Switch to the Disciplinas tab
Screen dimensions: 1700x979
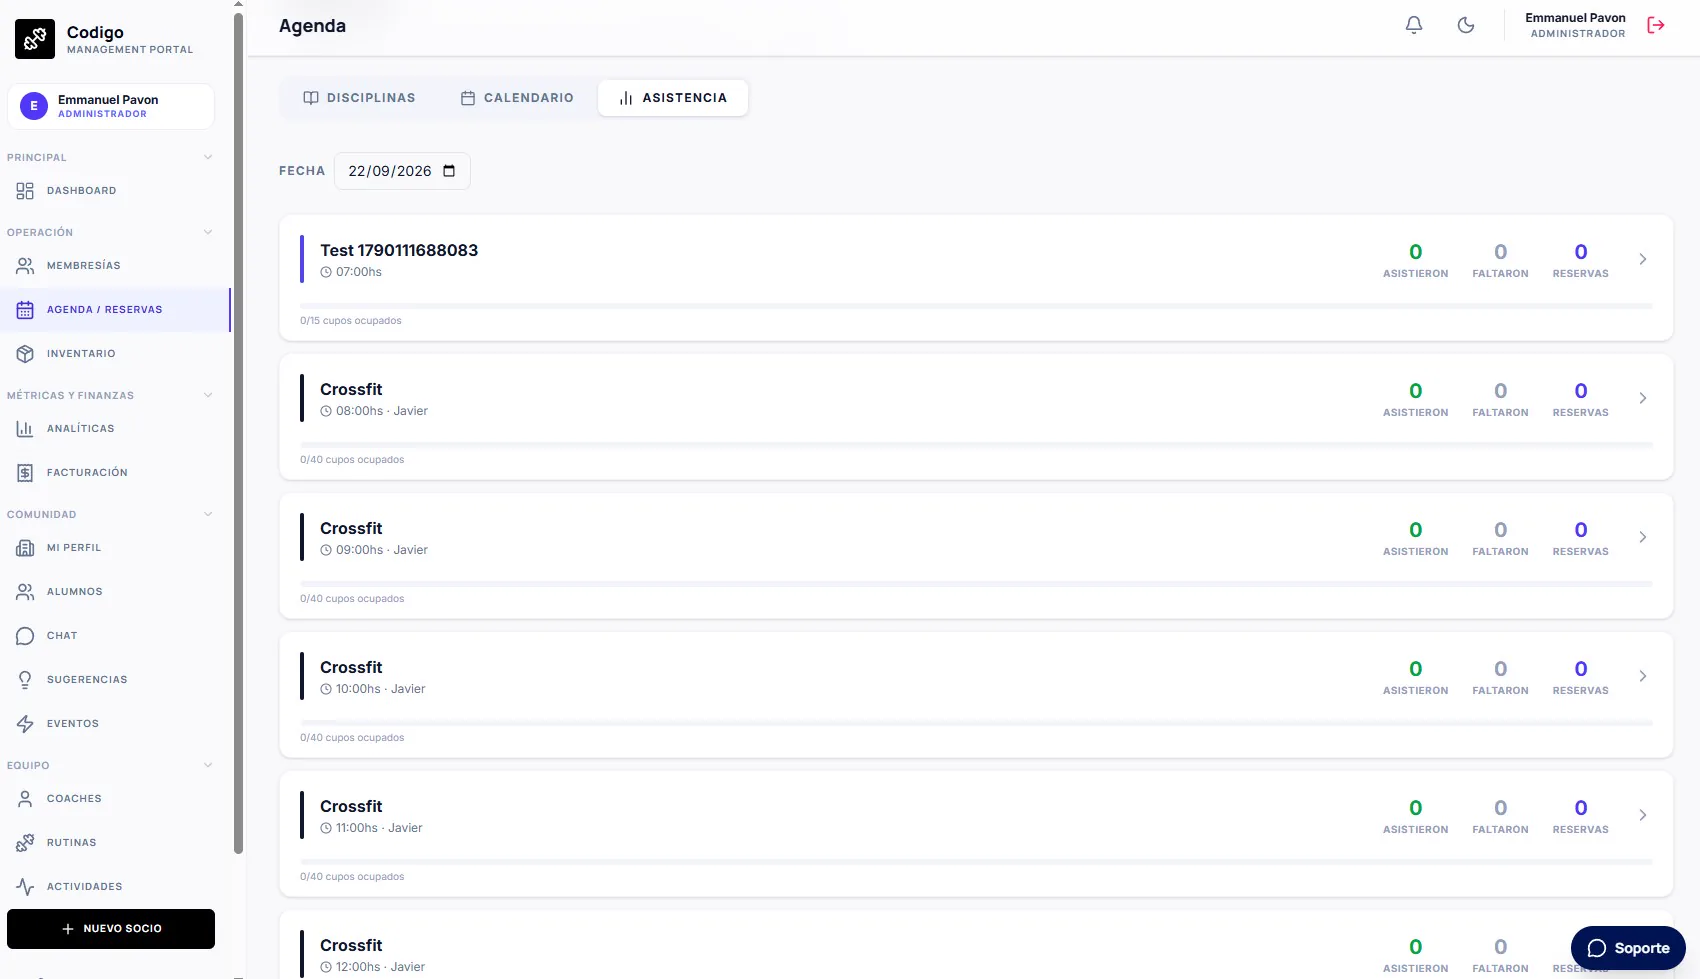(x=359, y=98)
